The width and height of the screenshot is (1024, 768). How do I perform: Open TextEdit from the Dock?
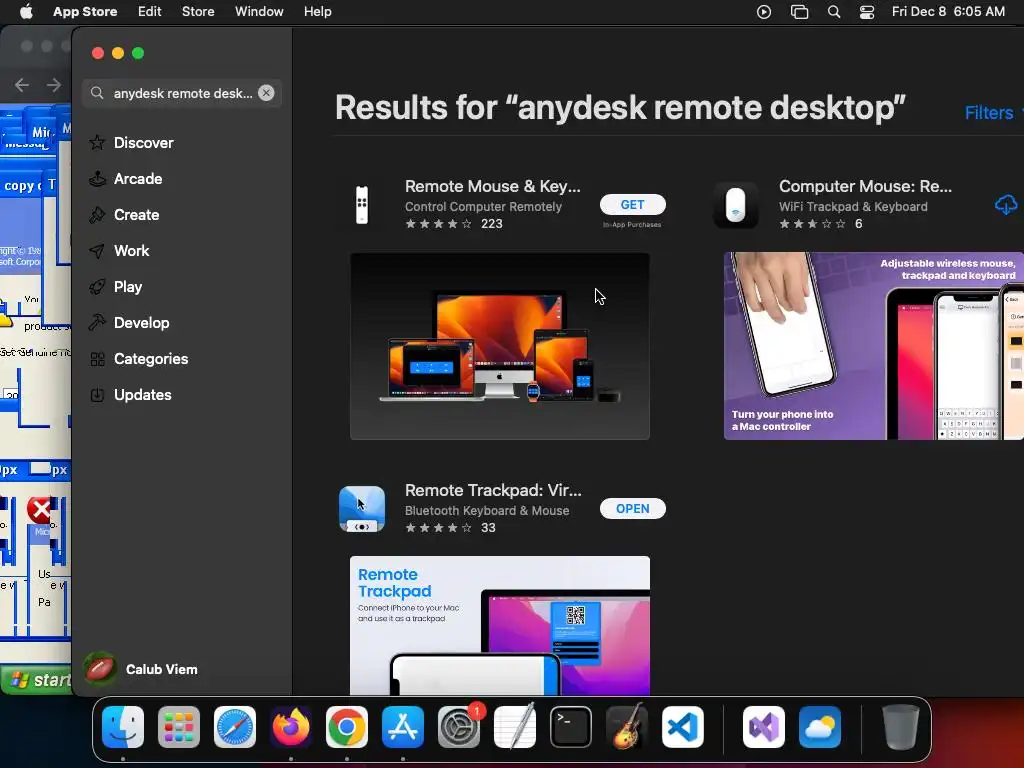click(515, 727)
